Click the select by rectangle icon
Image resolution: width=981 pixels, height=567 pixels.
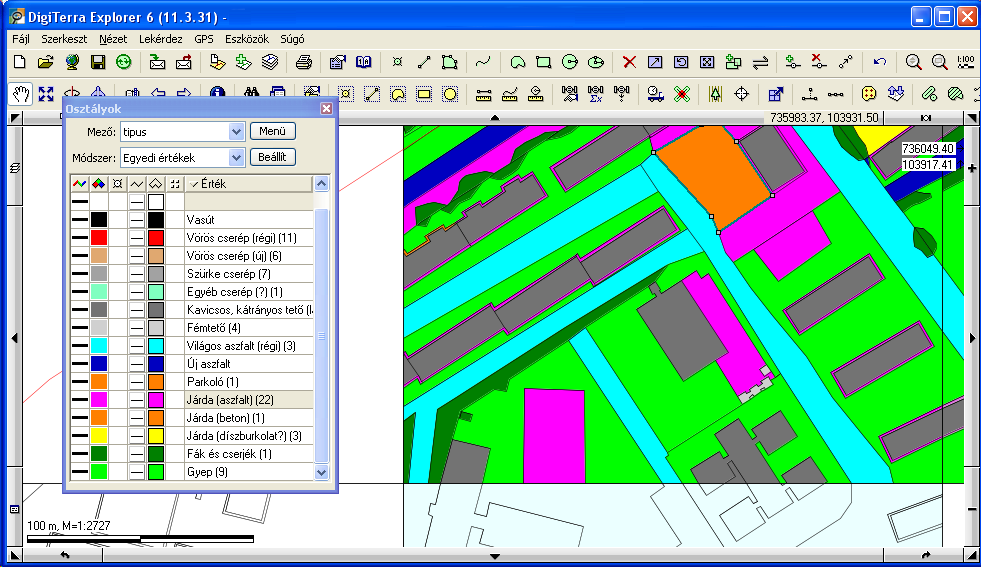424,94
